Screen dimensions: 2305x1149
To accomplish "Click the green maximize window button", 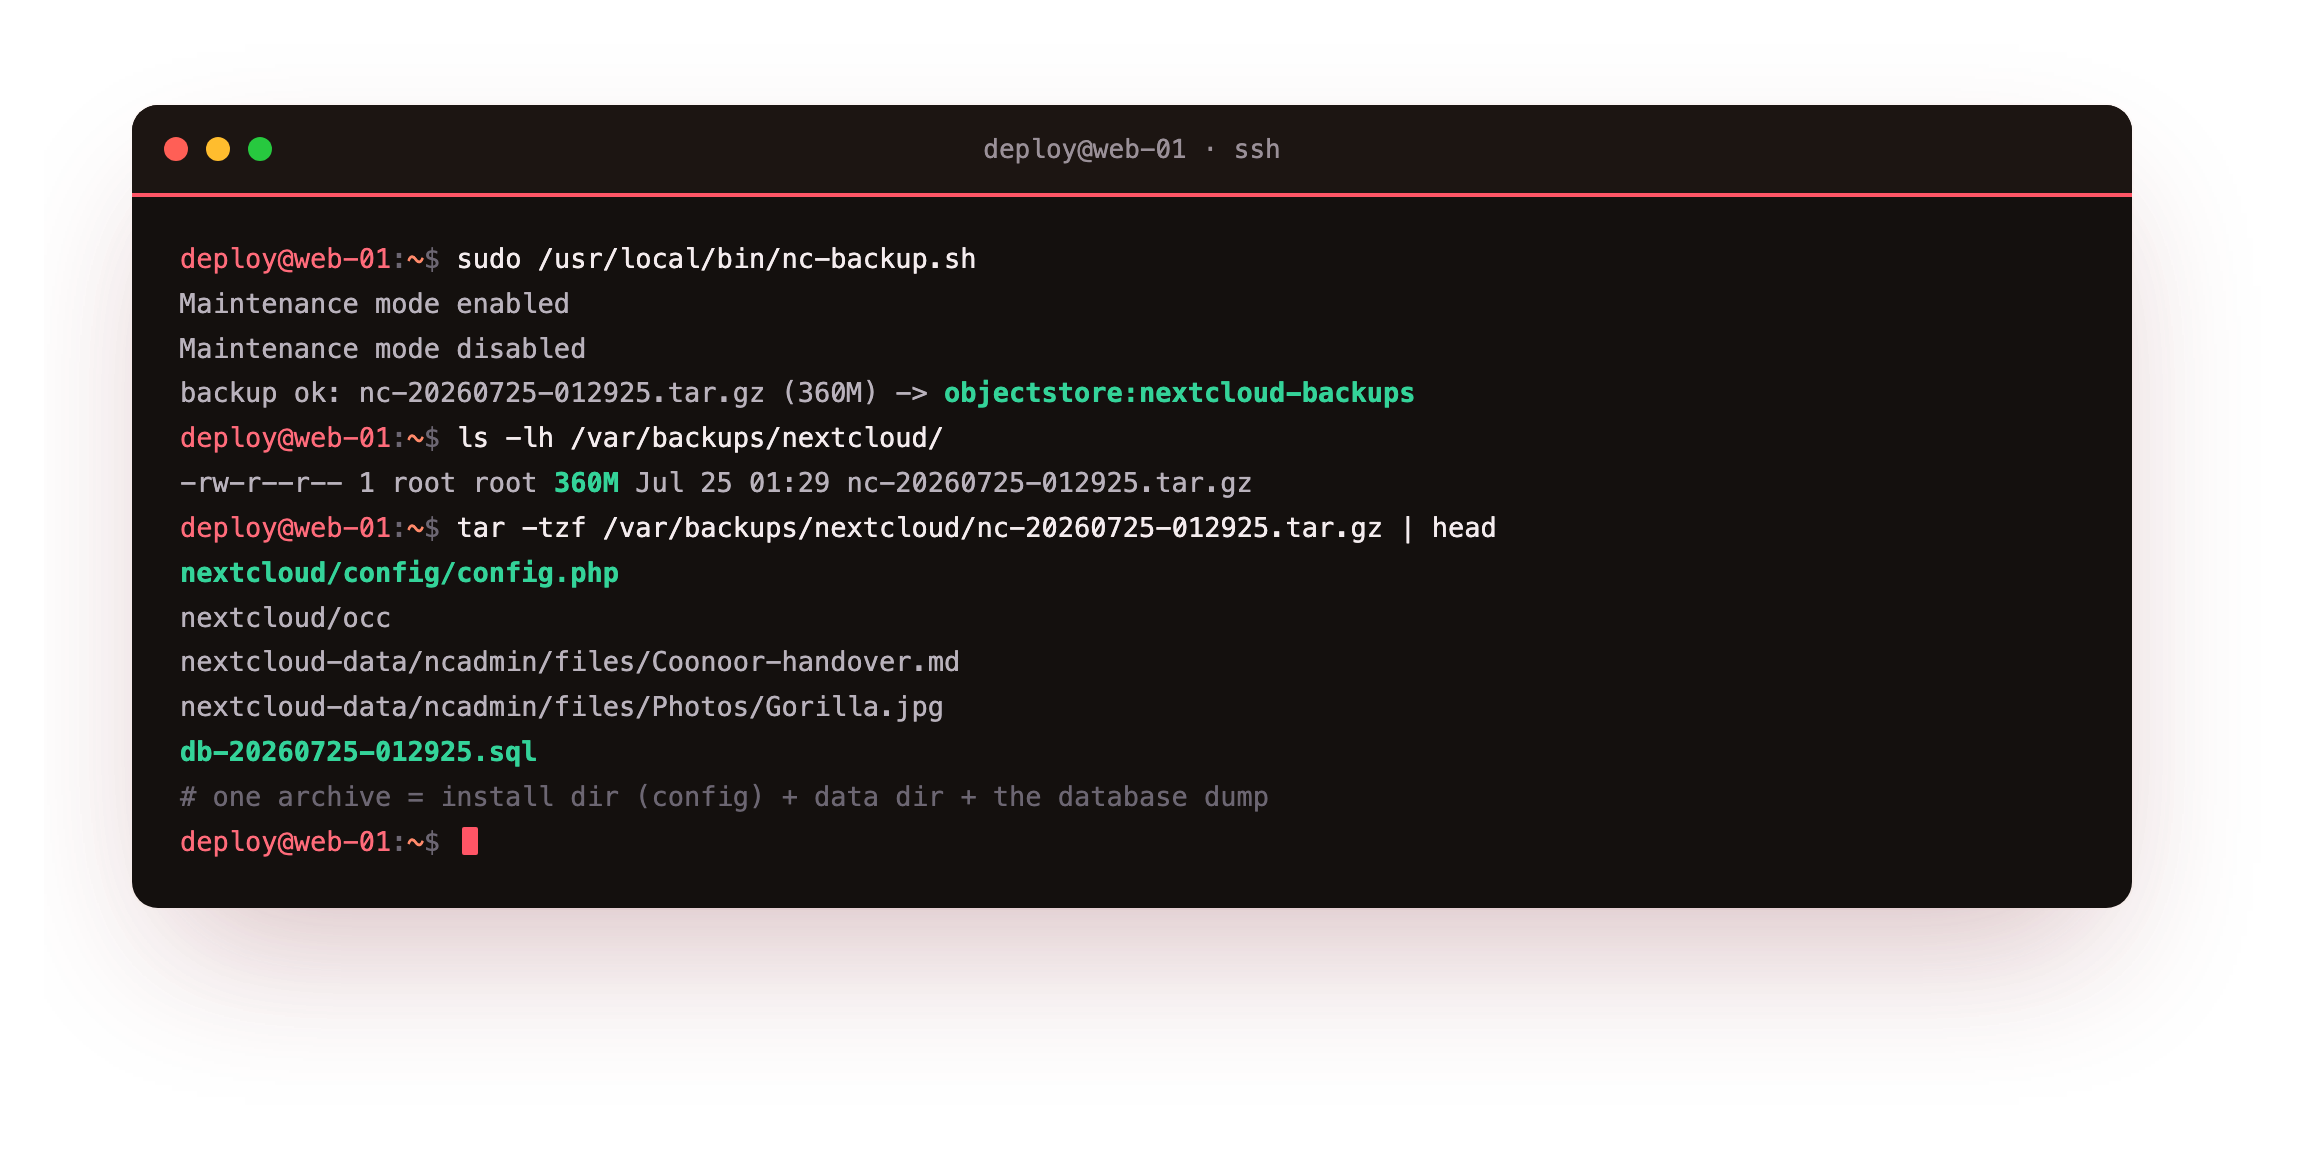I will (x=260, y=149).
